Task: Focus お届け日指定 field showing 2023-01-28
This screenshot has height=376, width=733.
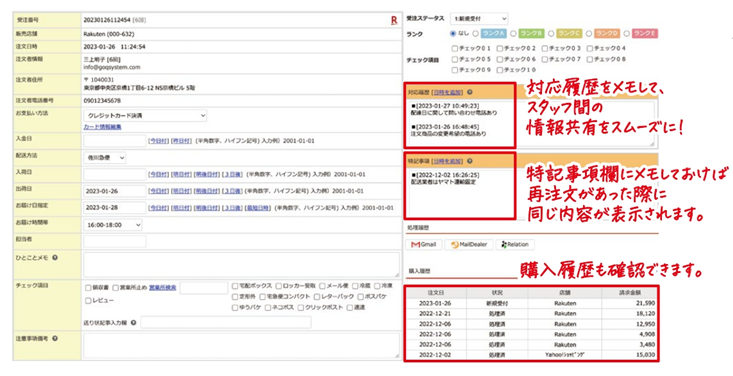Action: (x=115, y=208)
